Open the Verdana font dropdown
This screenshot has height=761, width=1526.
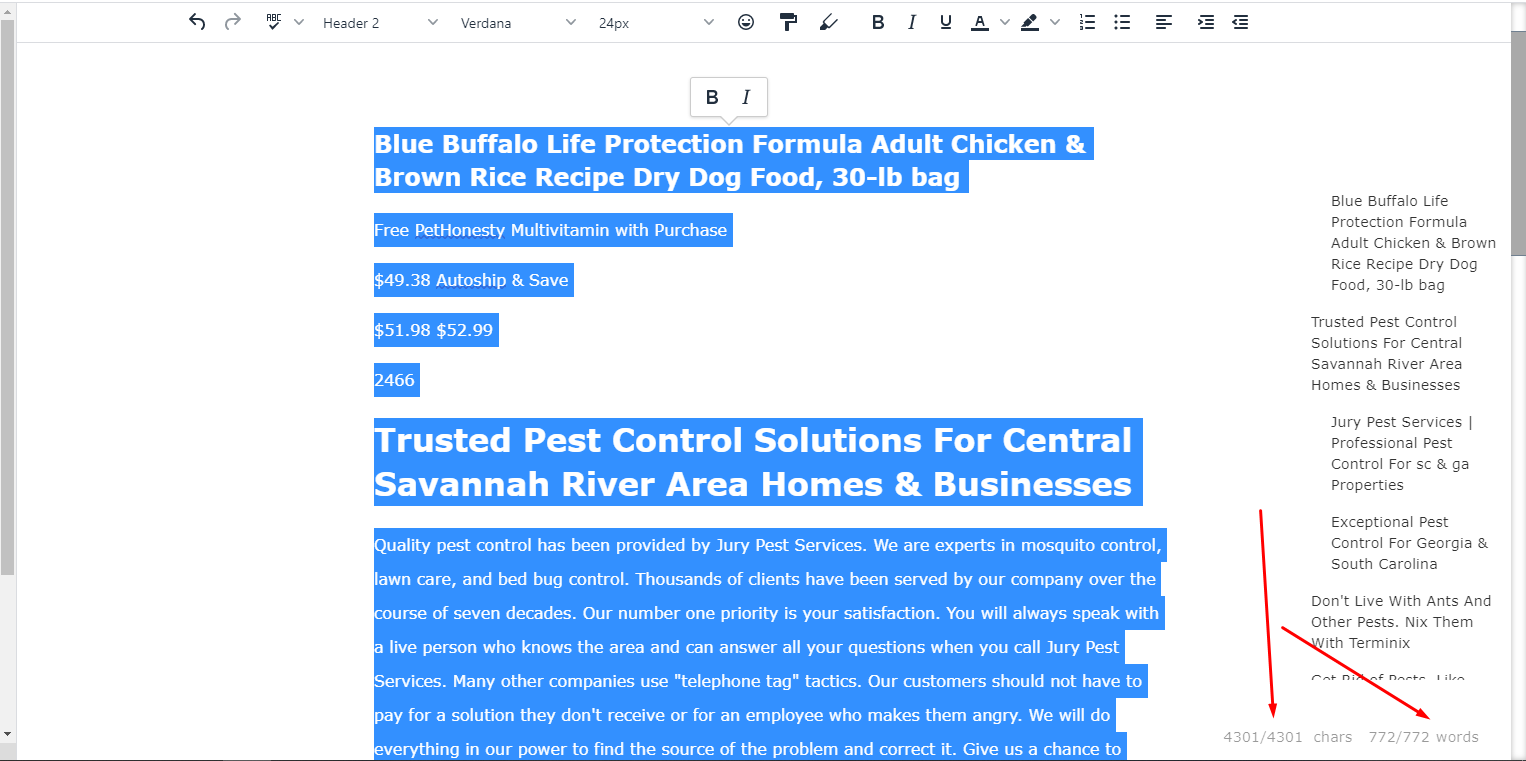518,23
